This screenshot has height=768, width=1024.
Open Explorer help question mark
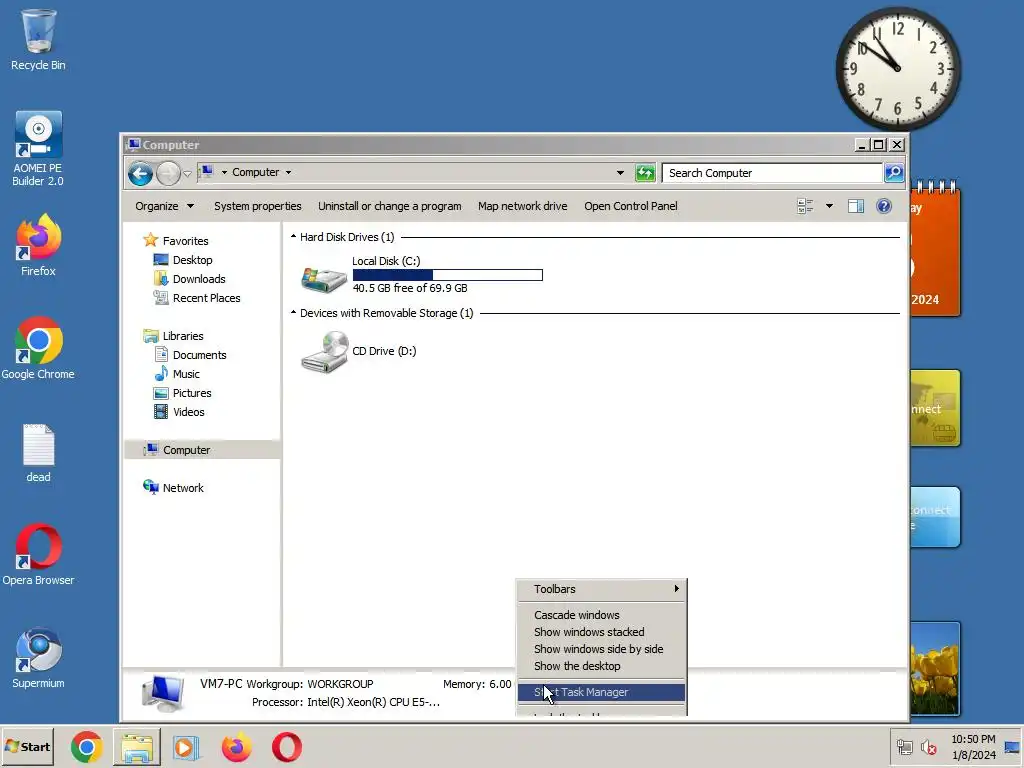point(884,206)
